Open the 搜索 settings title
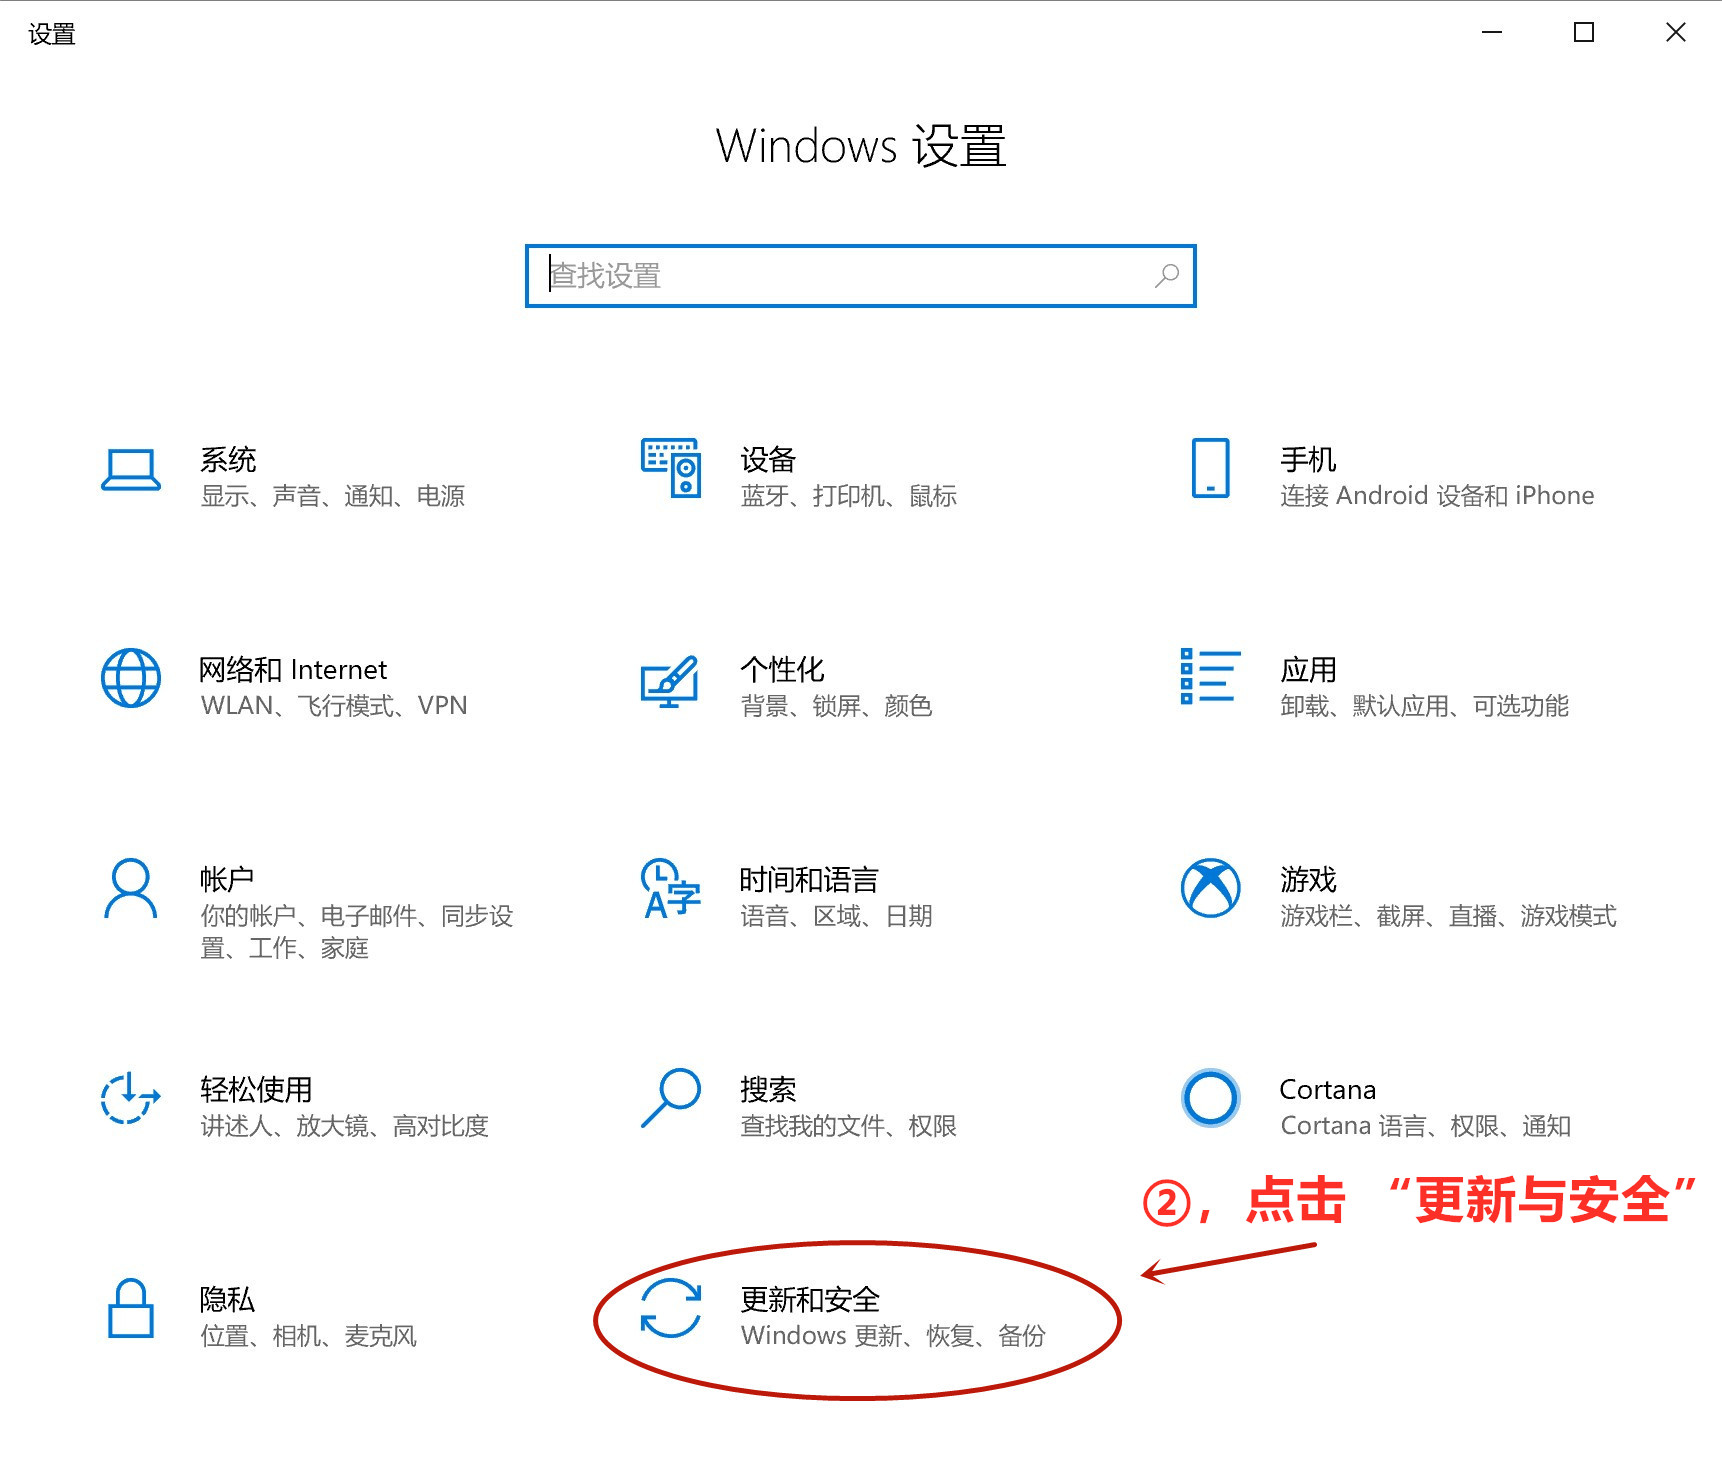Image resolution: width=1722 pixels, height=1478 pixels. (x=768, y=1090)
